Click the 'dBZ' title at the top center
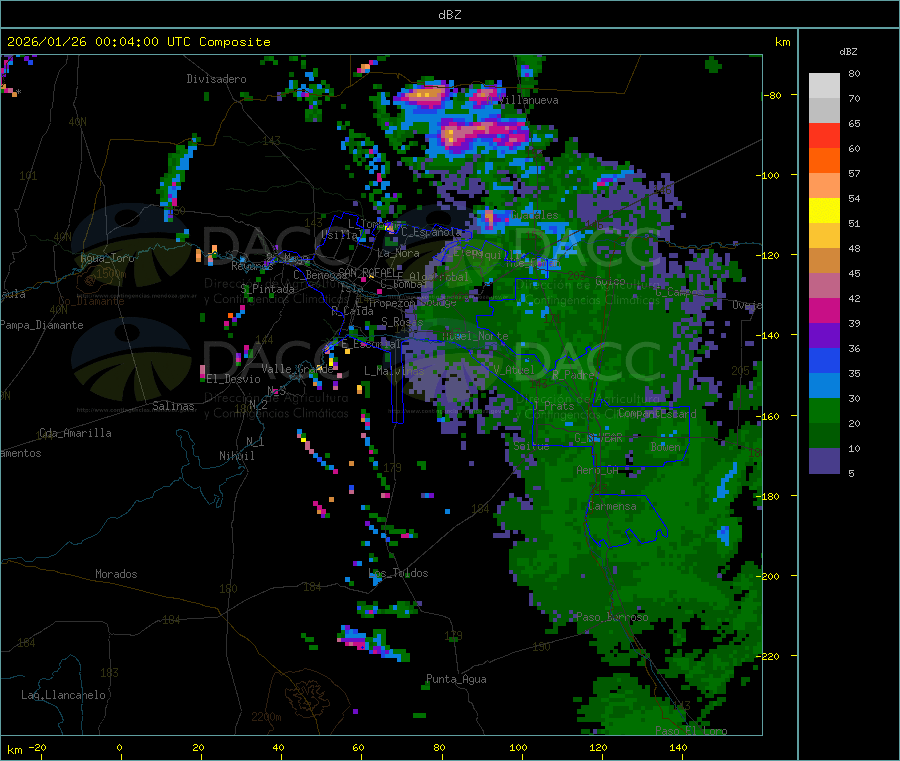900x761 pixels. click(449, 15)
